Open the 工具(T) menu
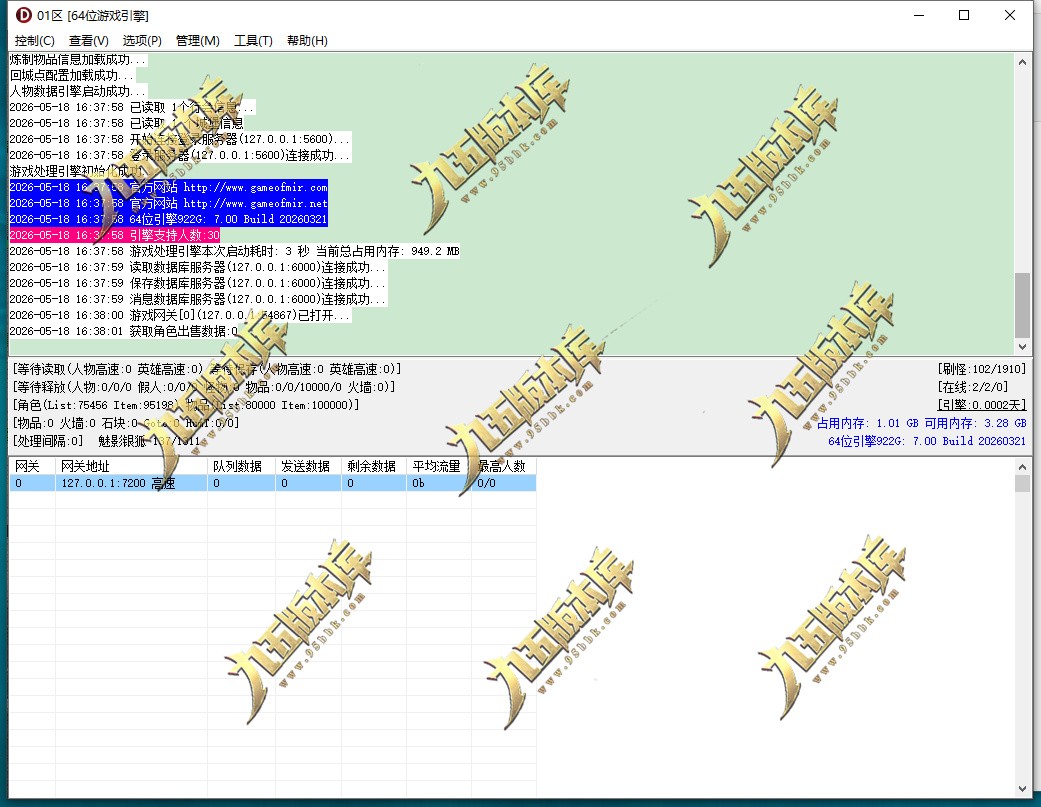Screen dimensions: 1041x807 (x=253, y=40)
